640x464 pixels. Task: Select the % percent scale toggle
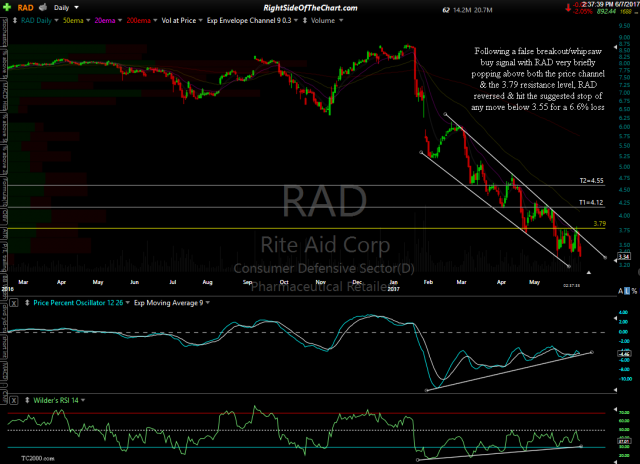tap(634, 291)
